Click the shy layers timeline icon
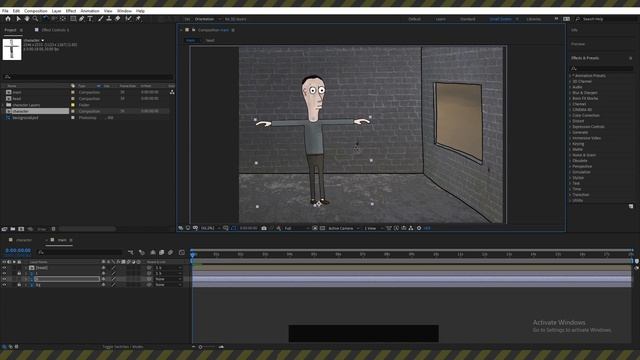The height and width of the screenshot is (360, 640). pos(153,253)
